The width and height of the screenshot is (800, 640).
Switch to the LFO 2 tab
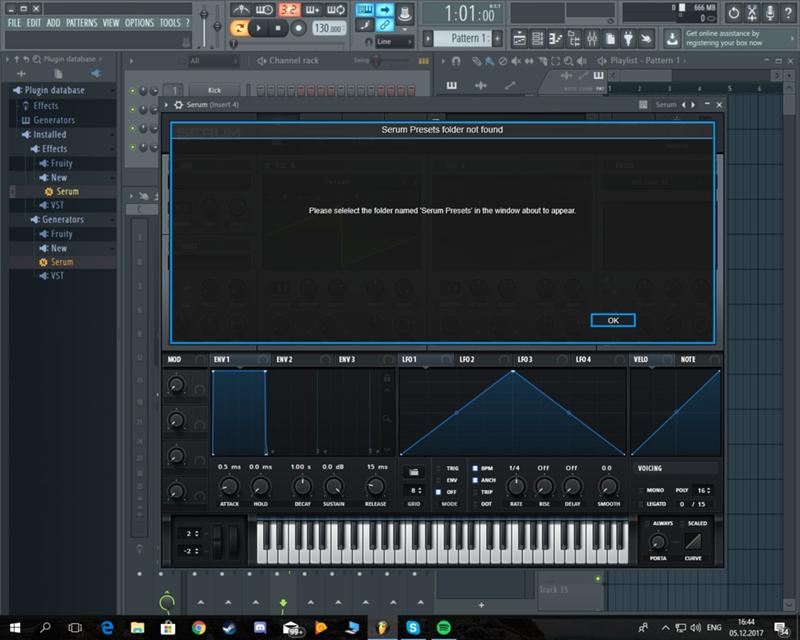[x=467, y=359]
